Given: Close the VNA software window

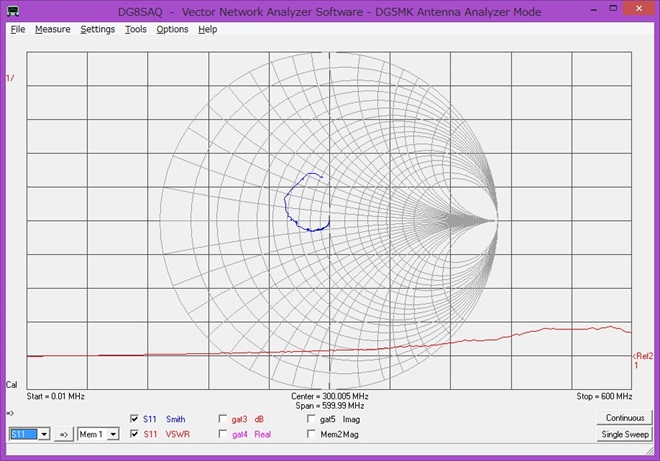Looking at the screenshot, I should 639,8.
